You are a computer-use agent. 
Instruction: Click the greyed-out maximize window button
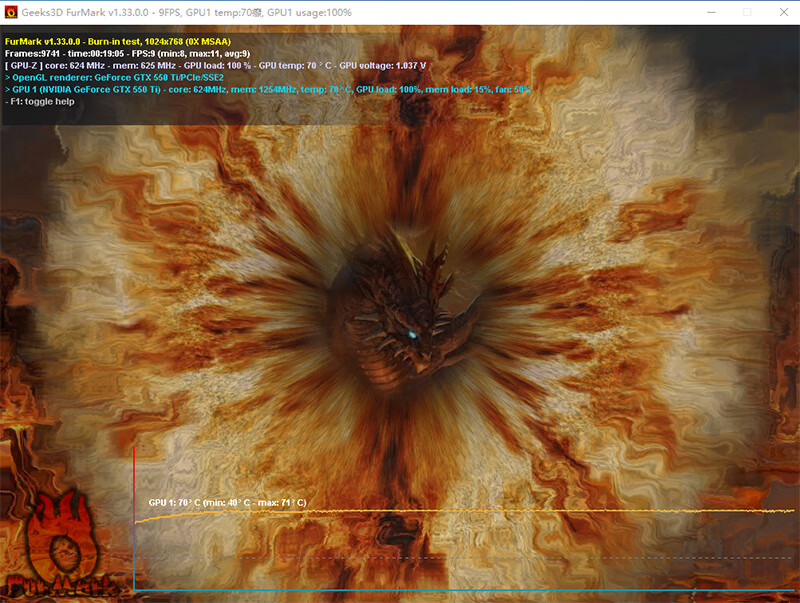pos(747,12)
